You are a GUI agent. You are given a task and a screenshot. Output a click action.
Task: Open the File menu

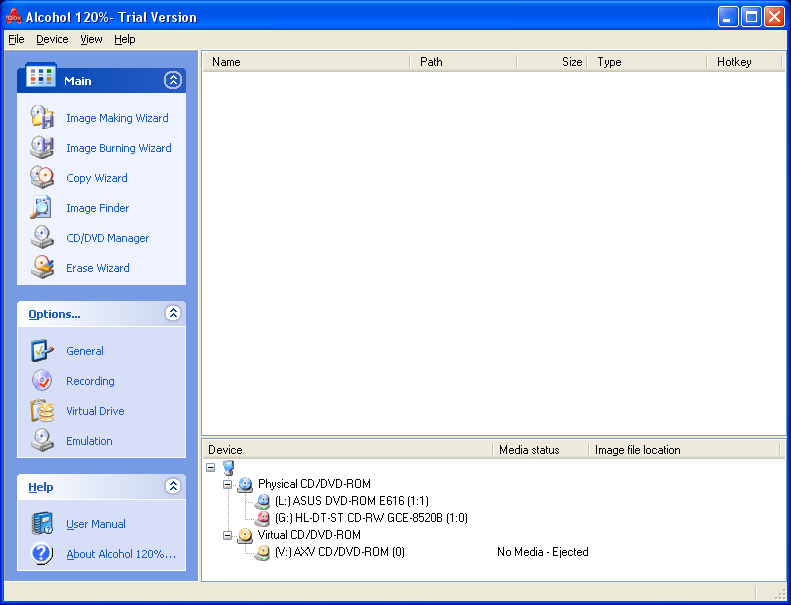[16, 39]
